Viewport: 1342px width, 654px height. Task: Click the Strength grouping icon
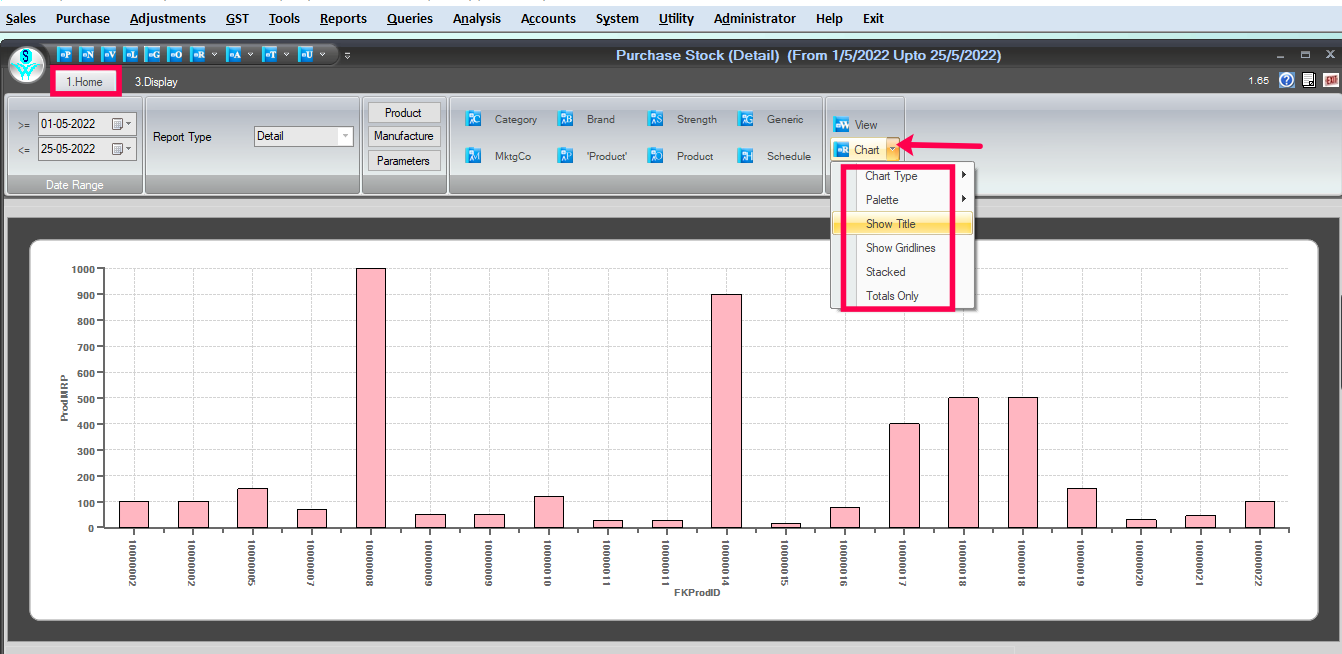pos(655,118)
